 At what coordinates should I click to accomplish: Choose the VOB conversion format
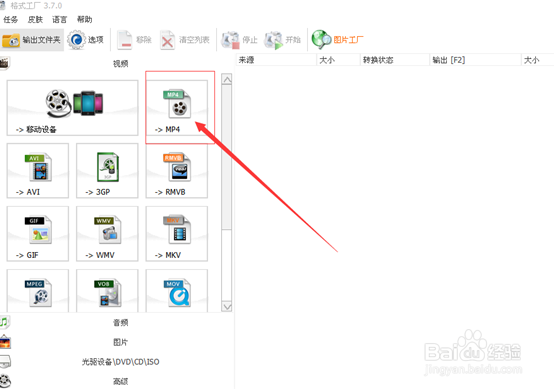tap(107, 291)
